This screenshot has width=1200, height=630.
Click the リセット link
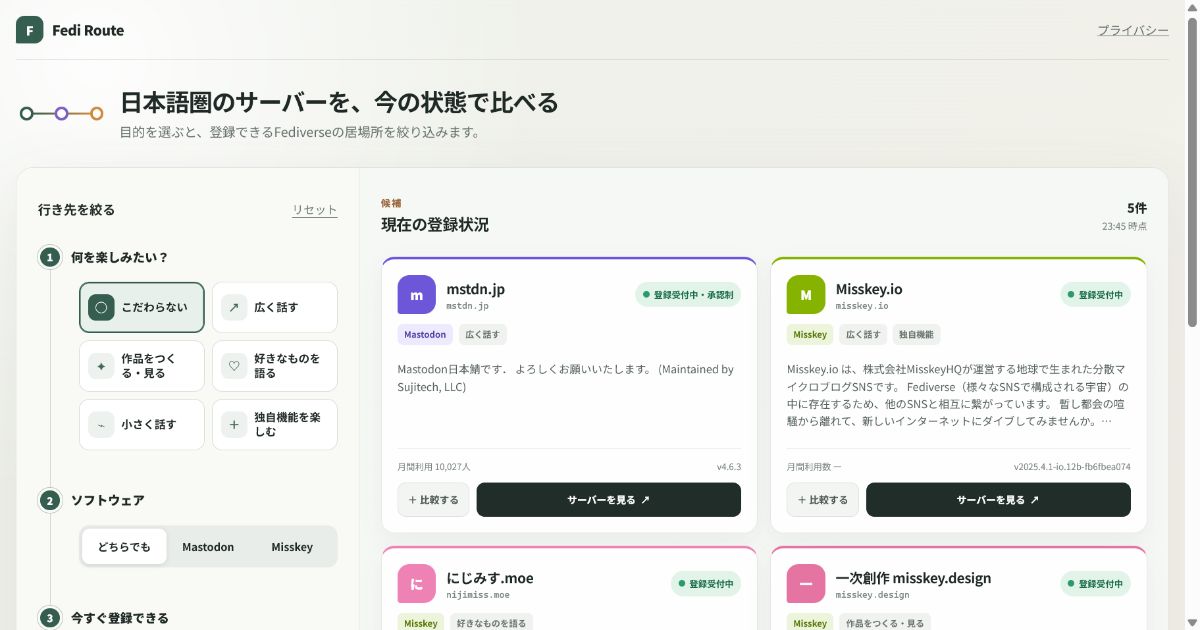[x=315, y=210]
